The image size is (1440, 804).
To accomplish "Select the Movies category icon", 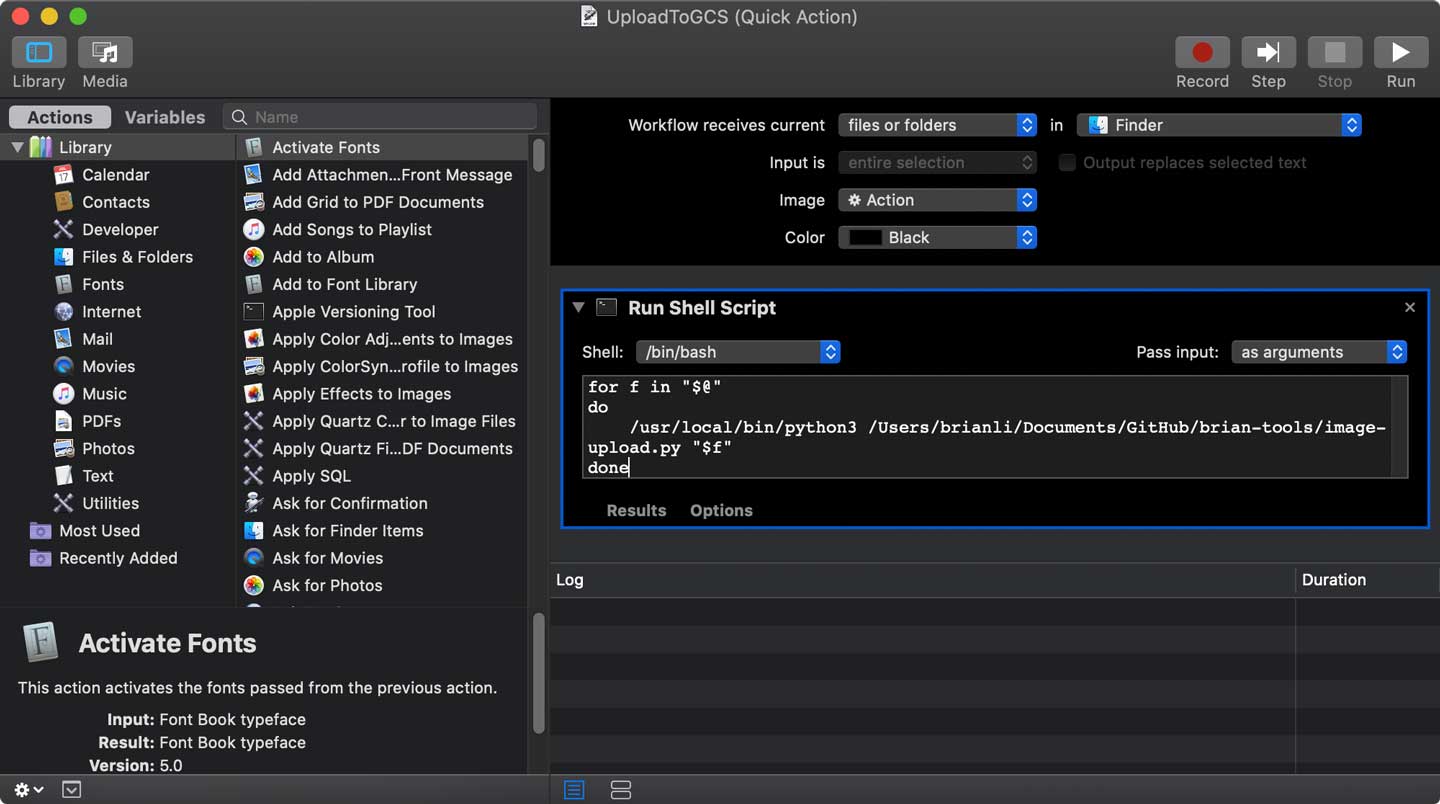I will [64, 366].
